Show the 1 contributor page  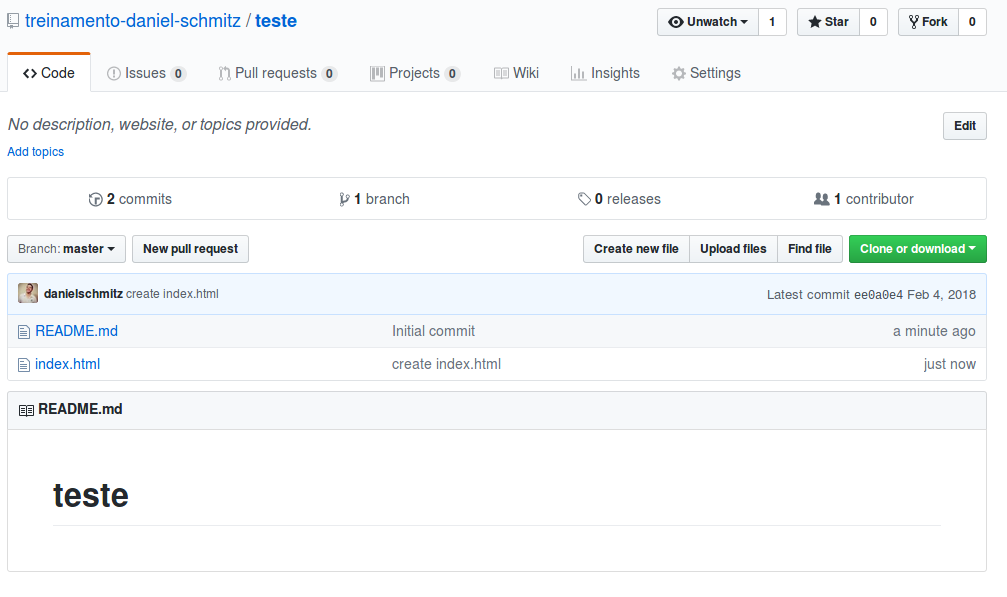(864, 199)
